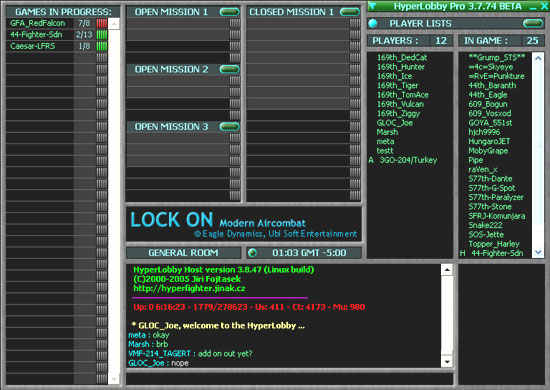Image resolution: width=550 pixels, height=390 pixels.
Task: Select player 169th_Hunter
Action: [401, 67]
